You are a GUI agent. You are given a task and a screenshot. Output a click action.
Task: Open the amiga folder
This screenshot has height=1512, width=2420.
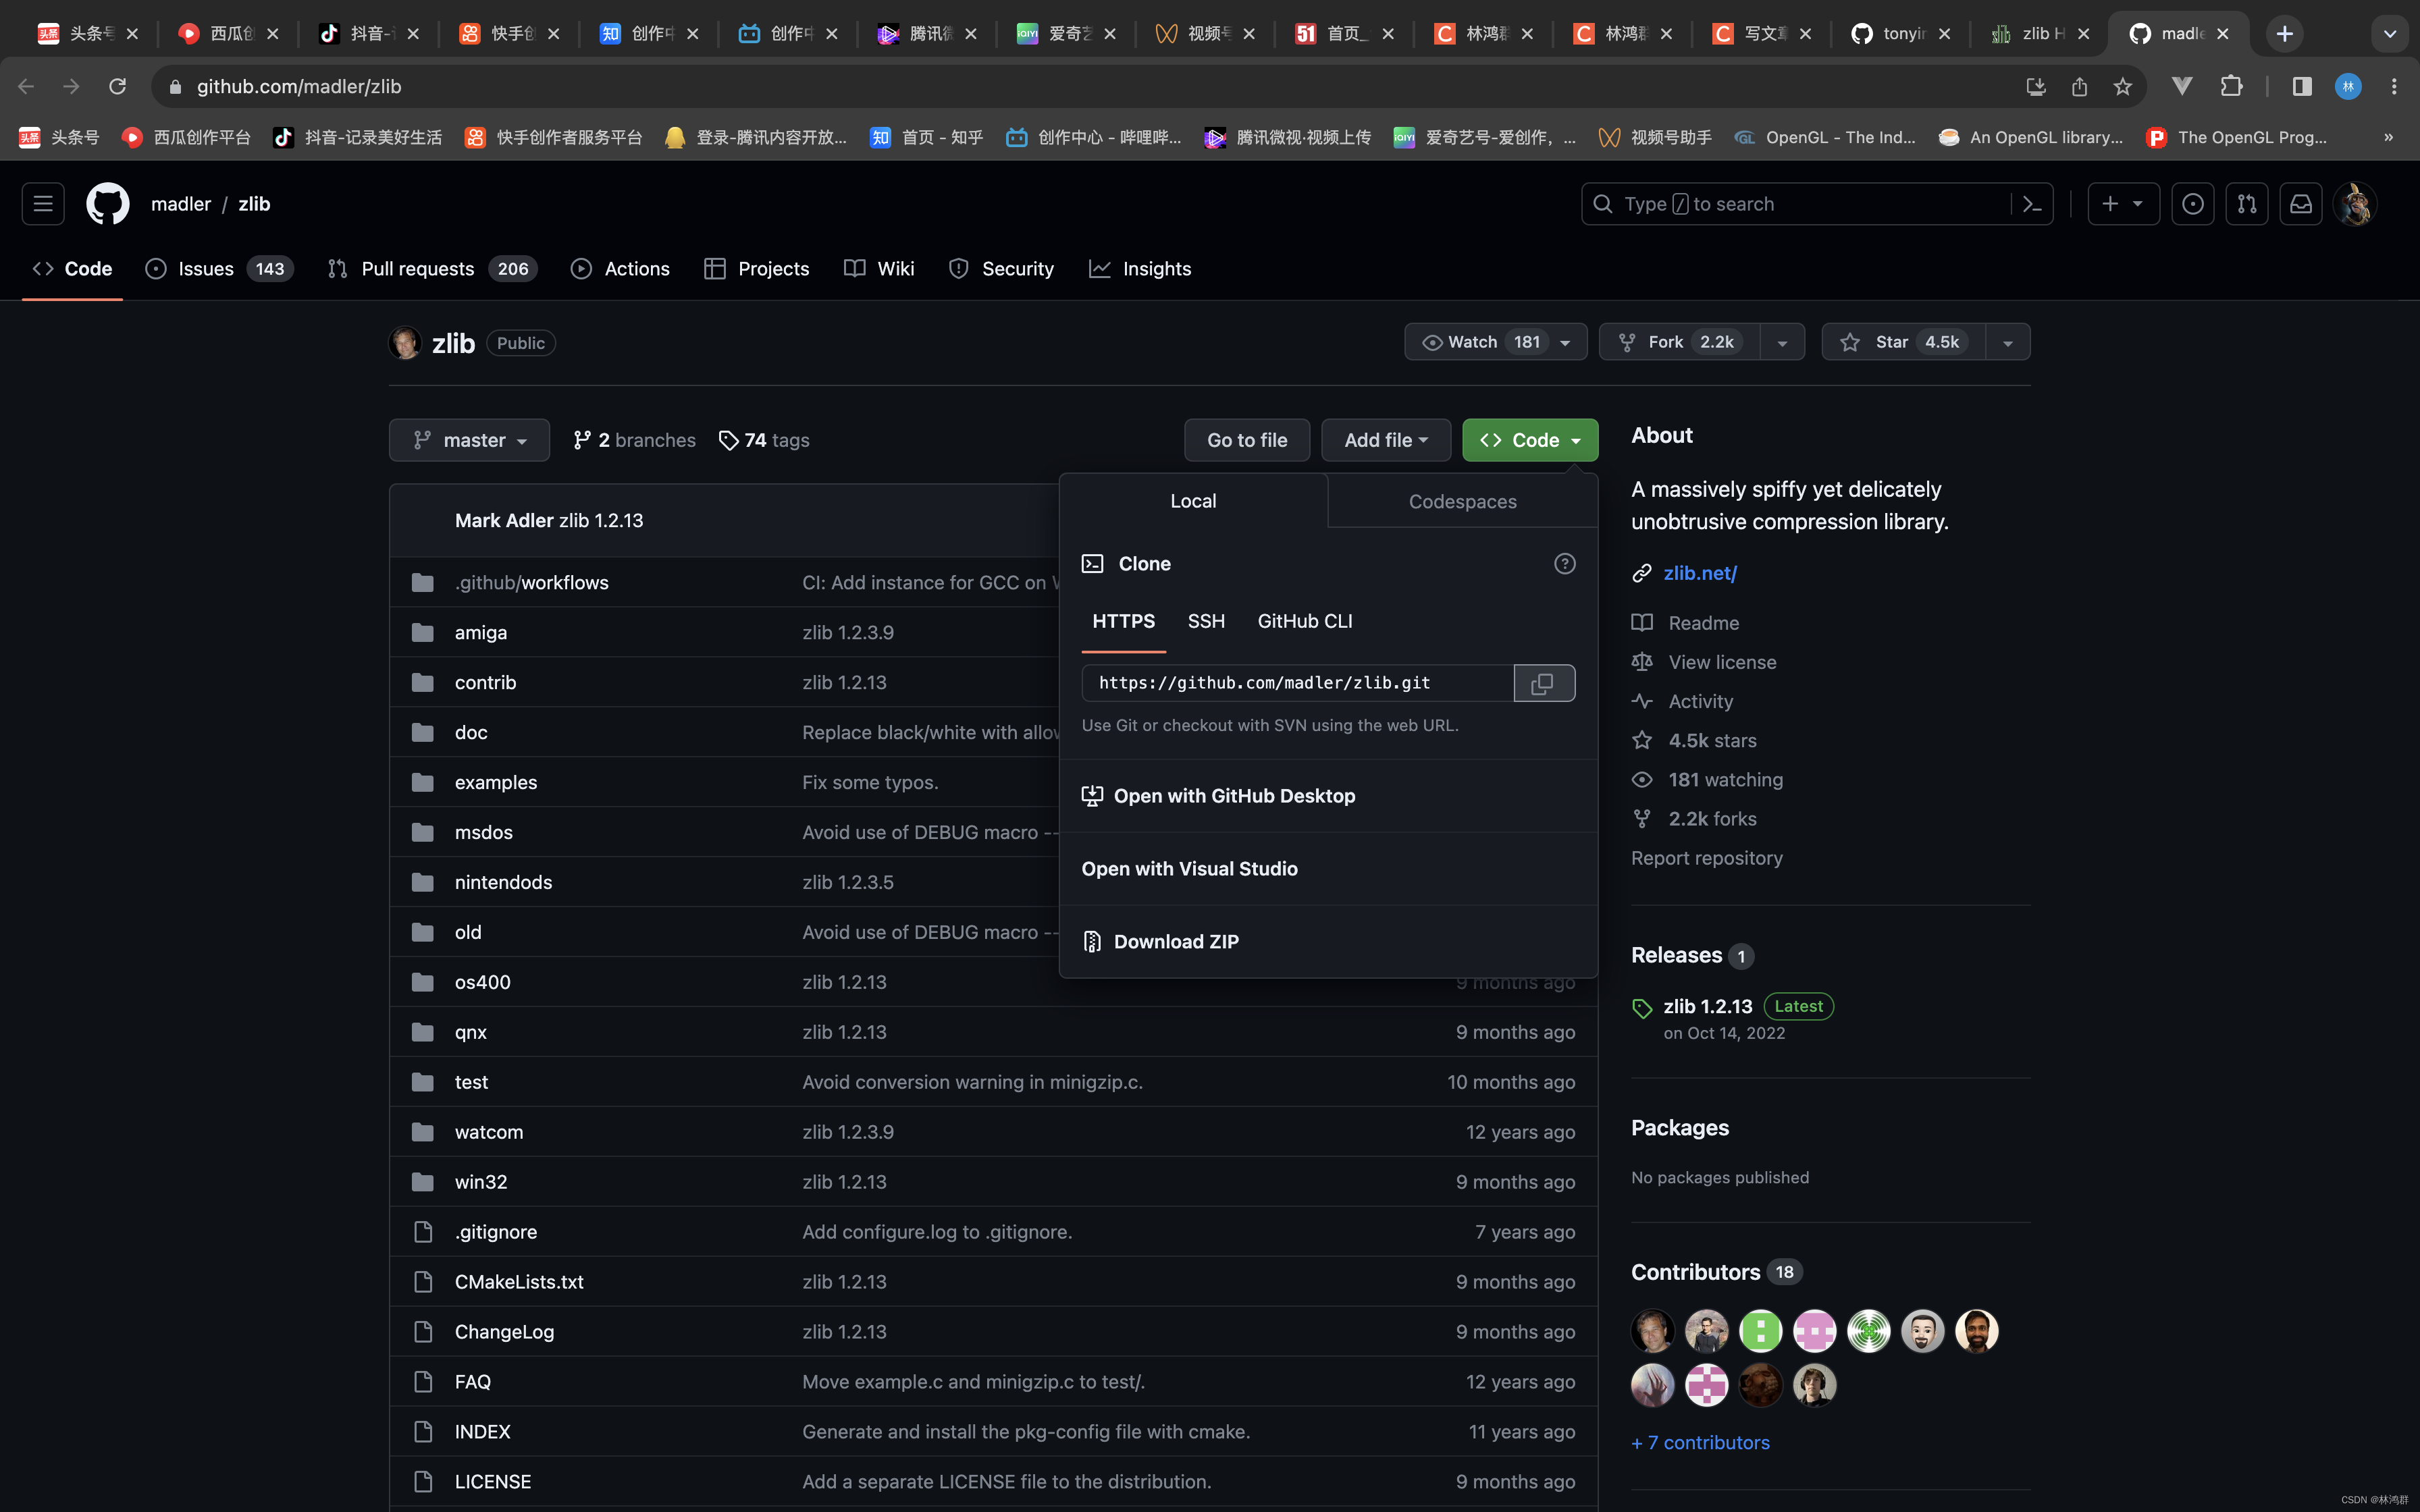[481, 633]
